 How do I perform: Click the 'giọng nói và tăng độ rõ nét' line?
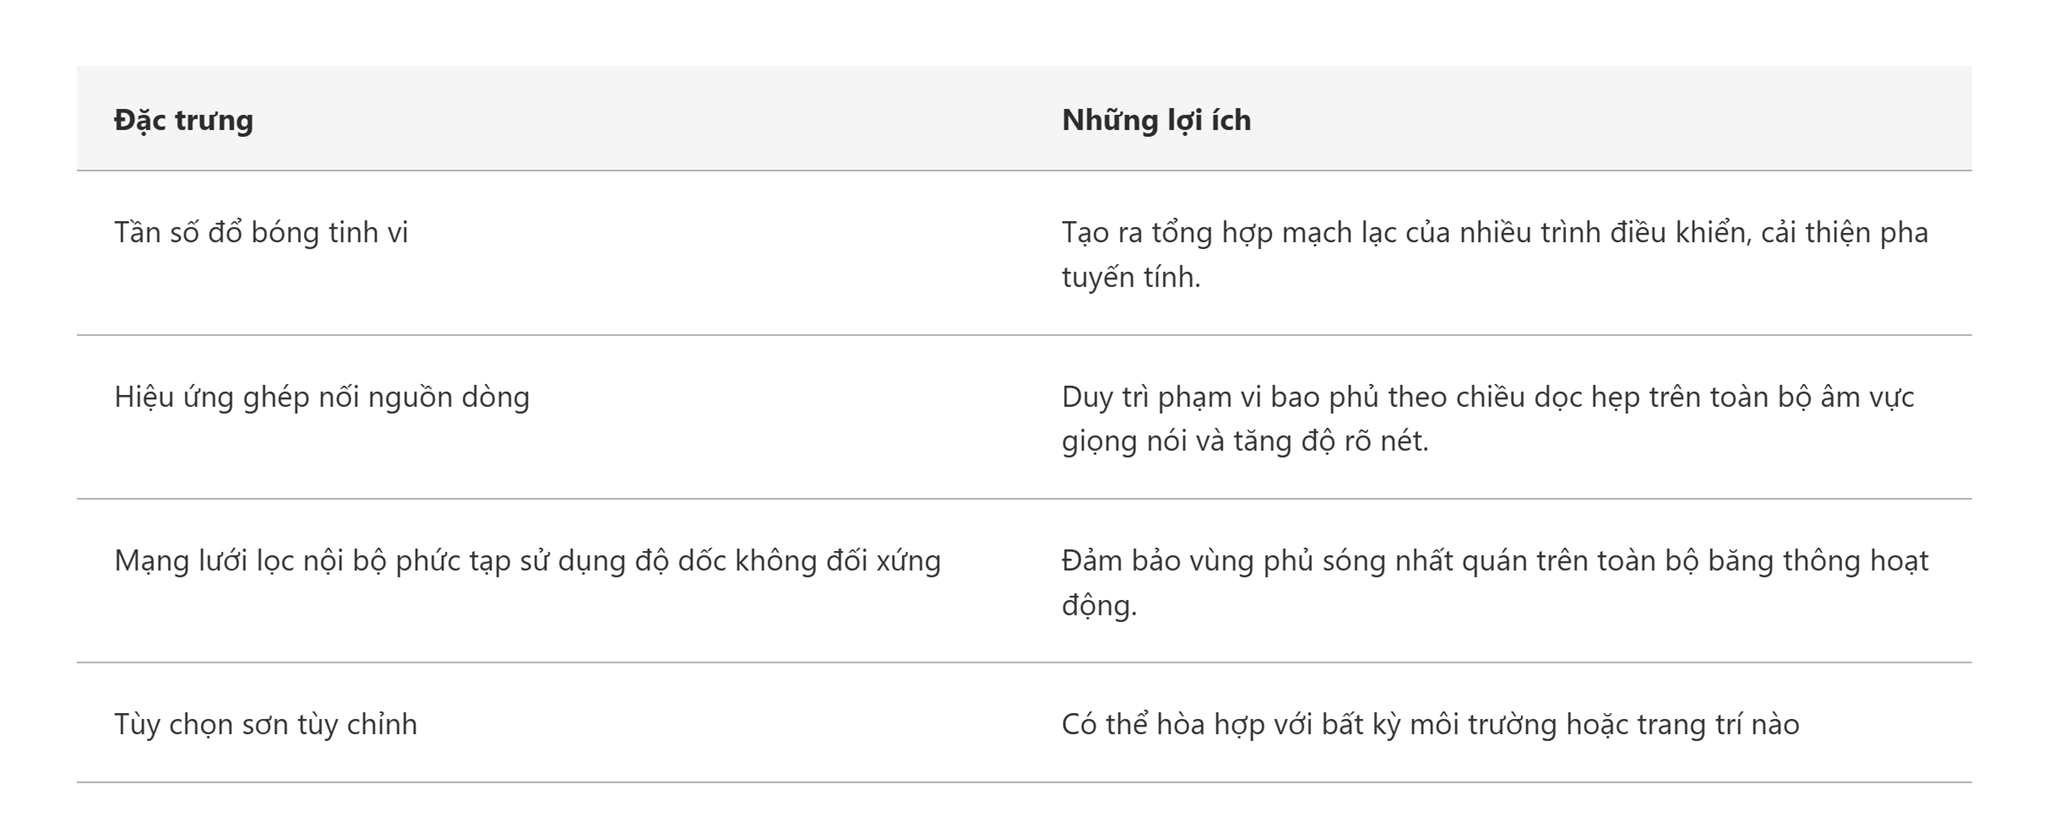(1245, 441)
